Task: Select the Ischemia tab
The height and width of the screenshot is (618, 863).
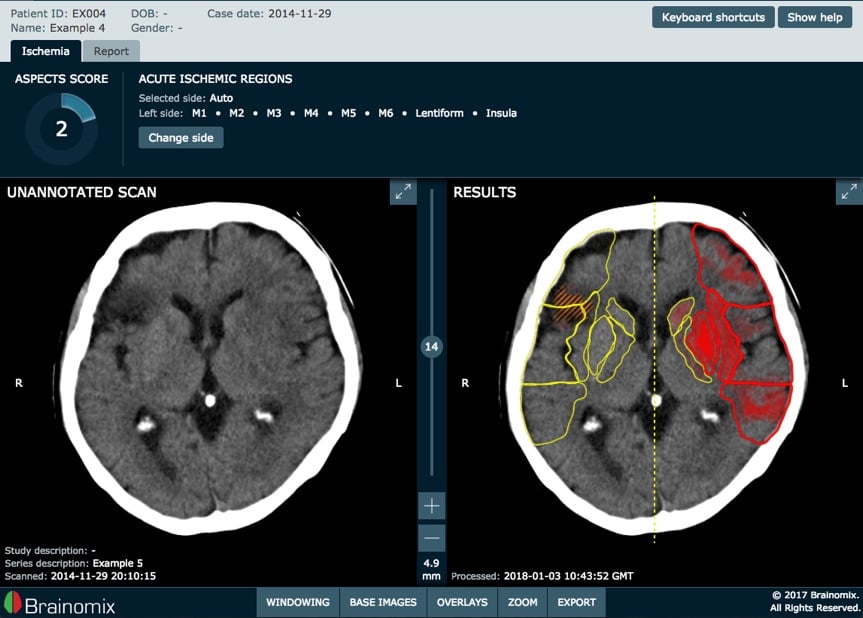Action: pos(46,51)
